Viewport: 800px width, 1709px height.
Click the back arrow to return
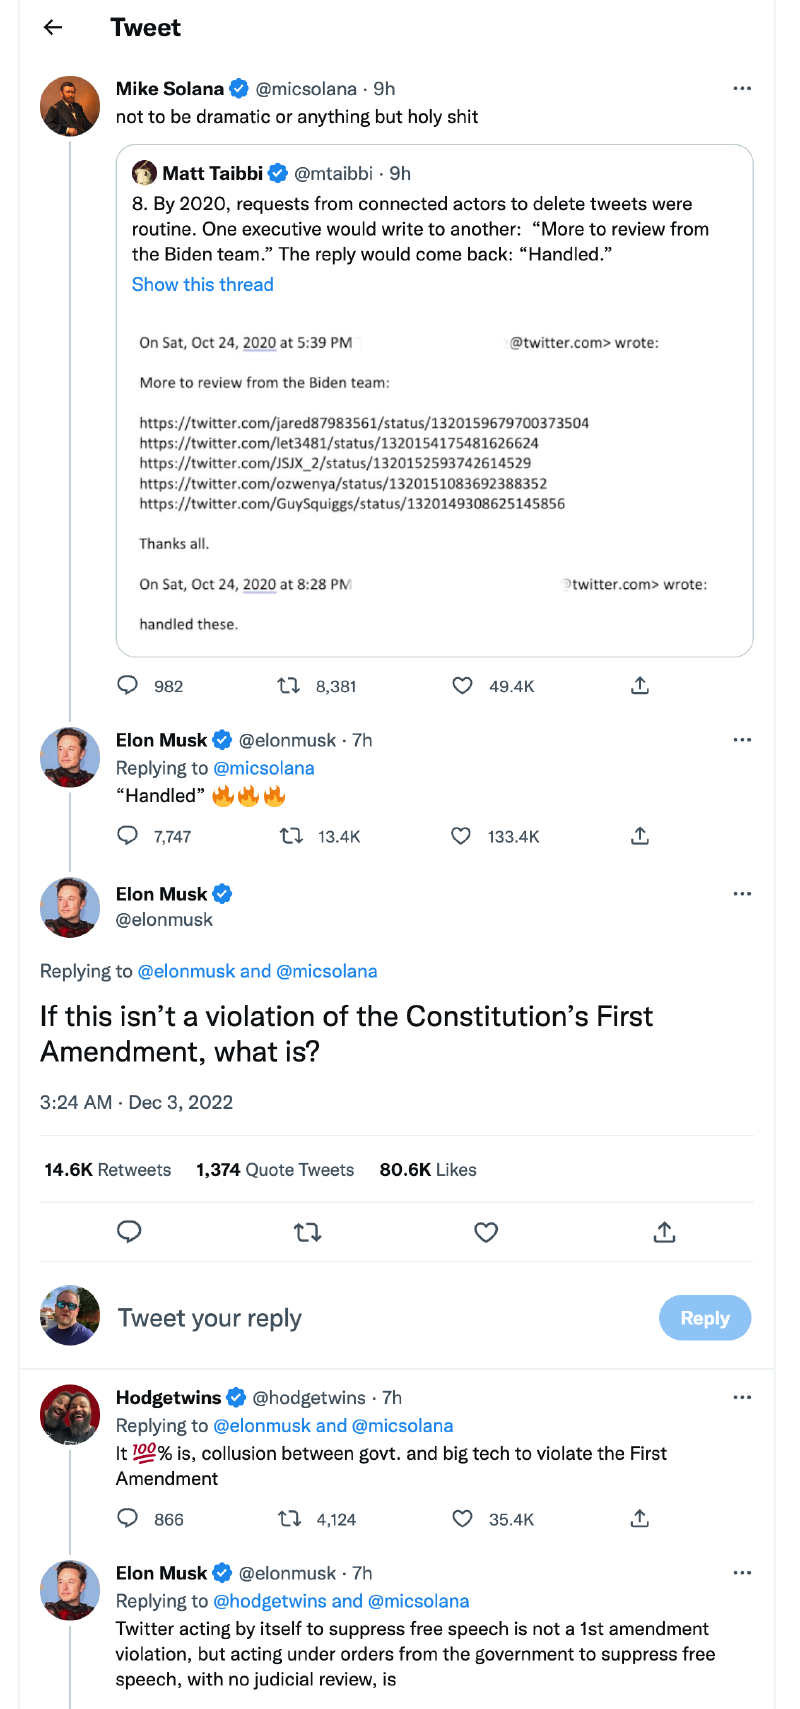[x=50, y=27]
